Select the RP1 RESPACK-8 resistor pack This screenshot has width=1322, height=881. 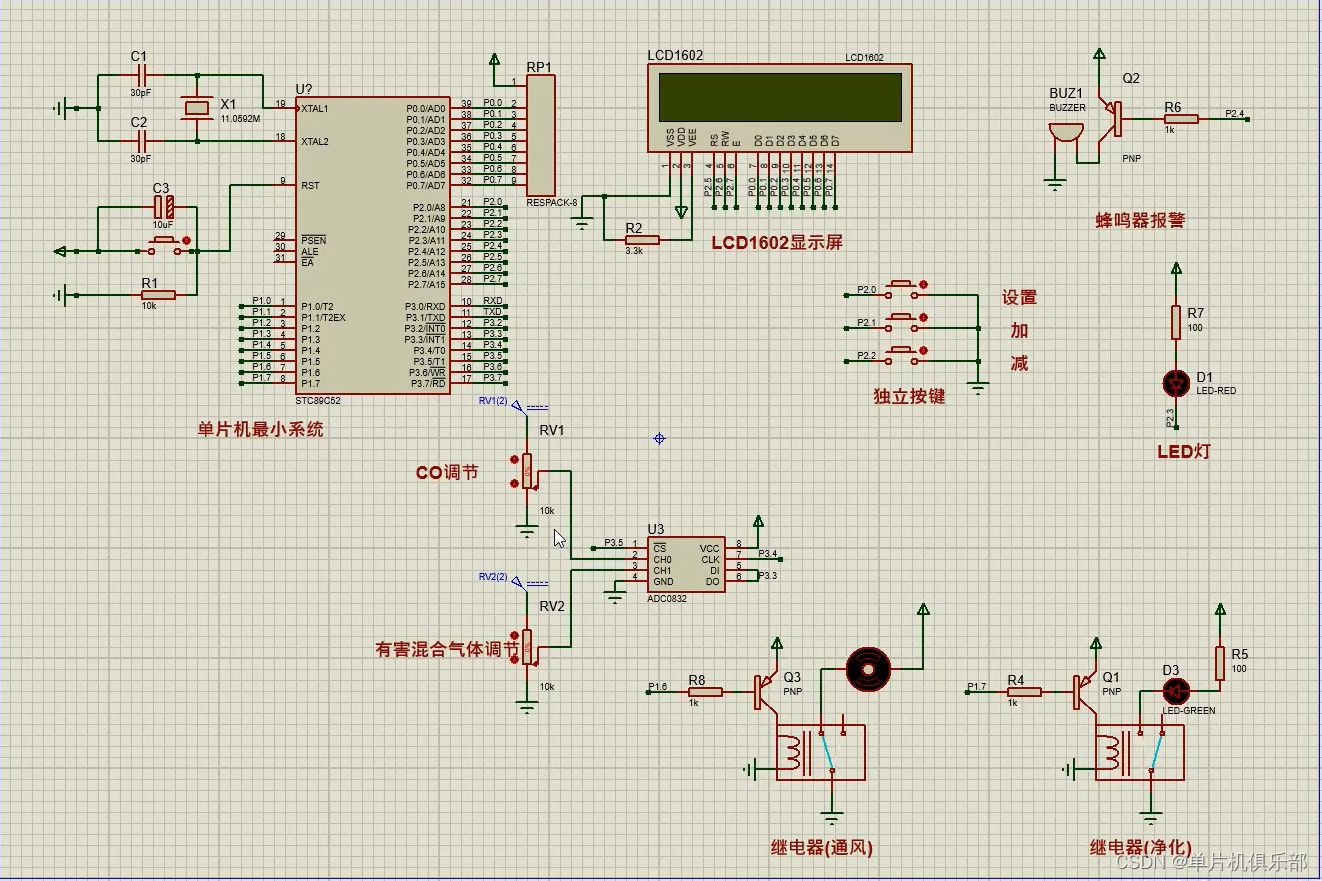[x=540, y=136]
